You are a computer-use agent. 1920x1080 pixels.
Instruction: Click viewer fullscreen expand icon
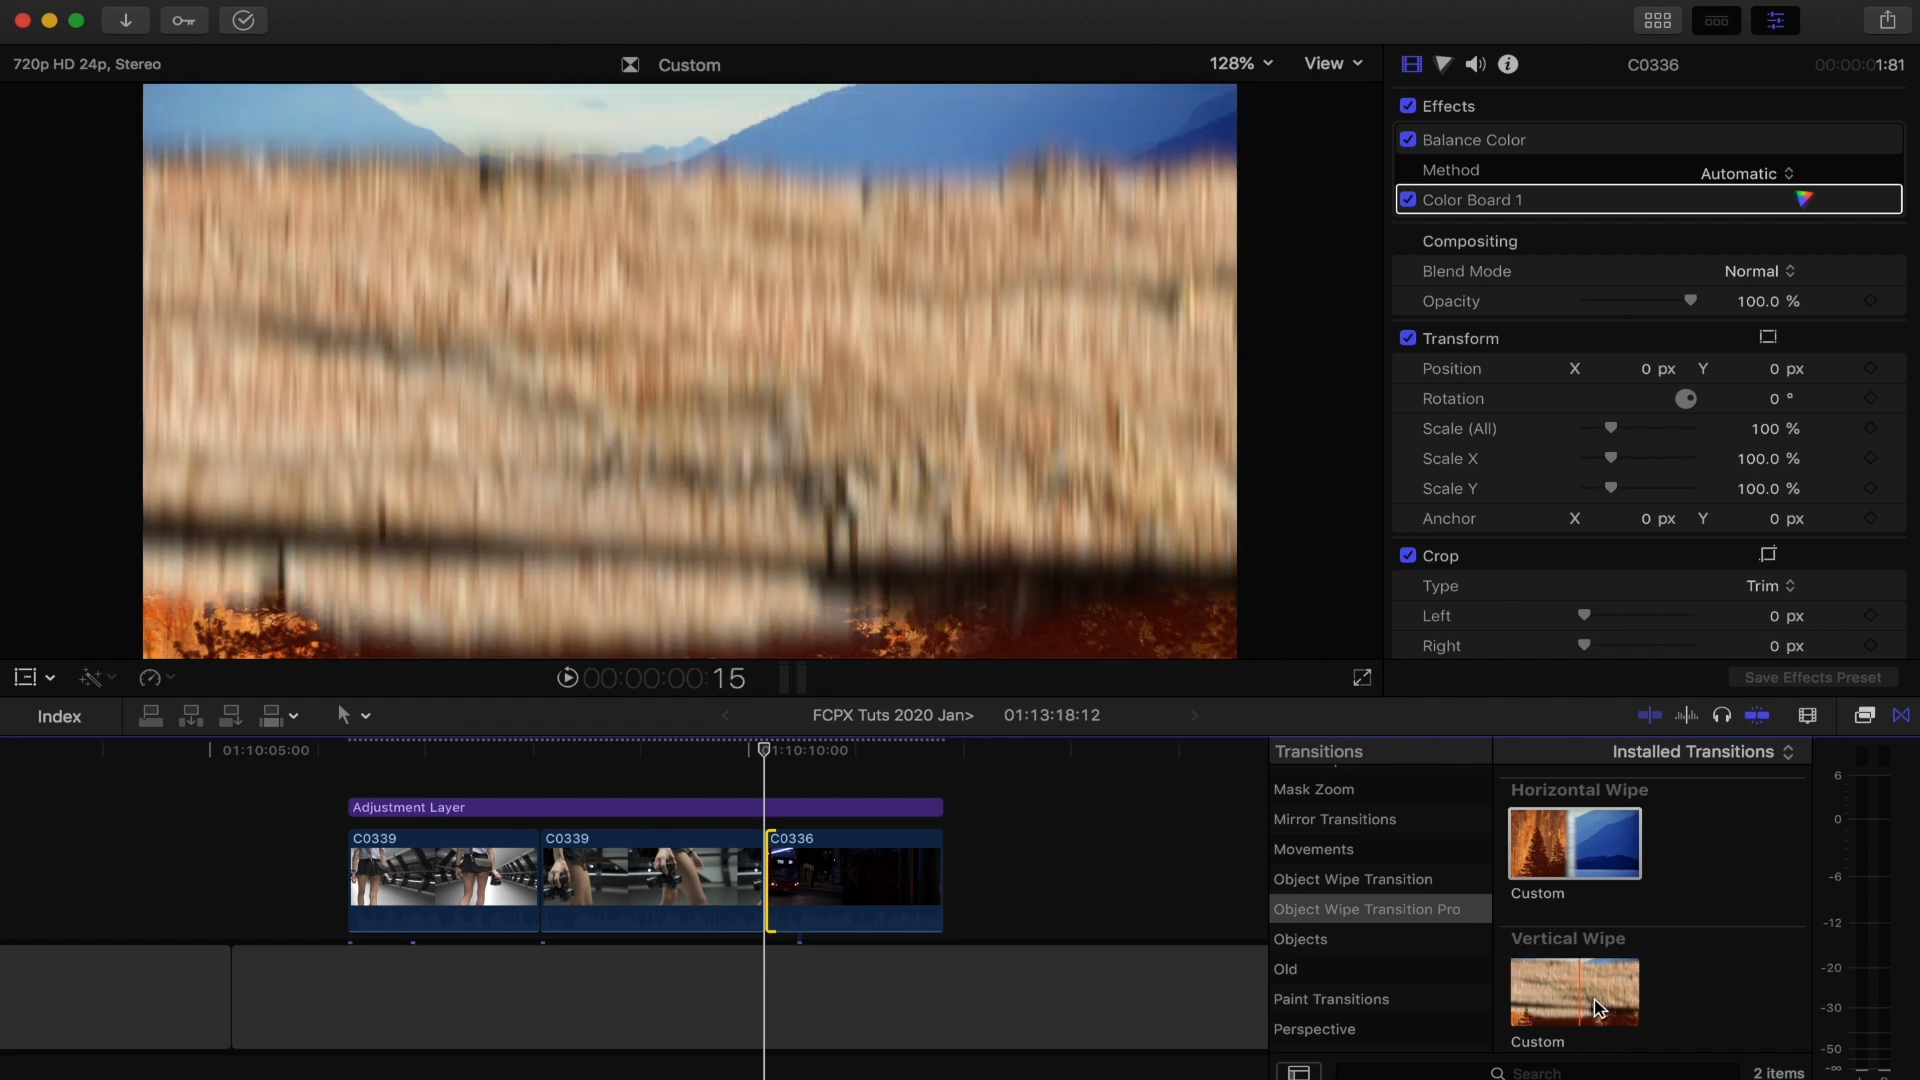point(1362,678)
